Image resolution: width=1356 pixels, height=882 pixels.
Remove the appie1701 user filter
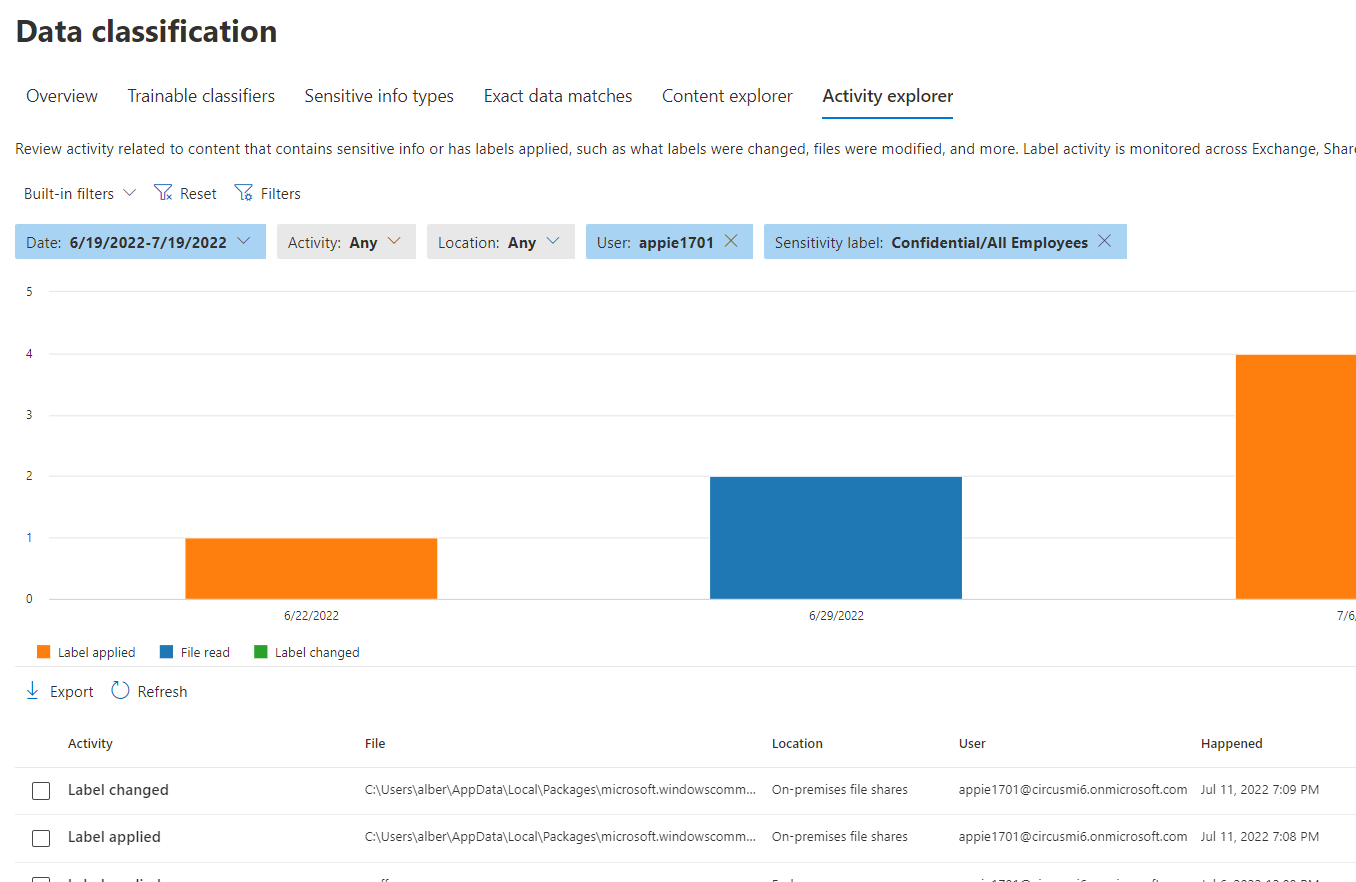[x=731, y=241]
